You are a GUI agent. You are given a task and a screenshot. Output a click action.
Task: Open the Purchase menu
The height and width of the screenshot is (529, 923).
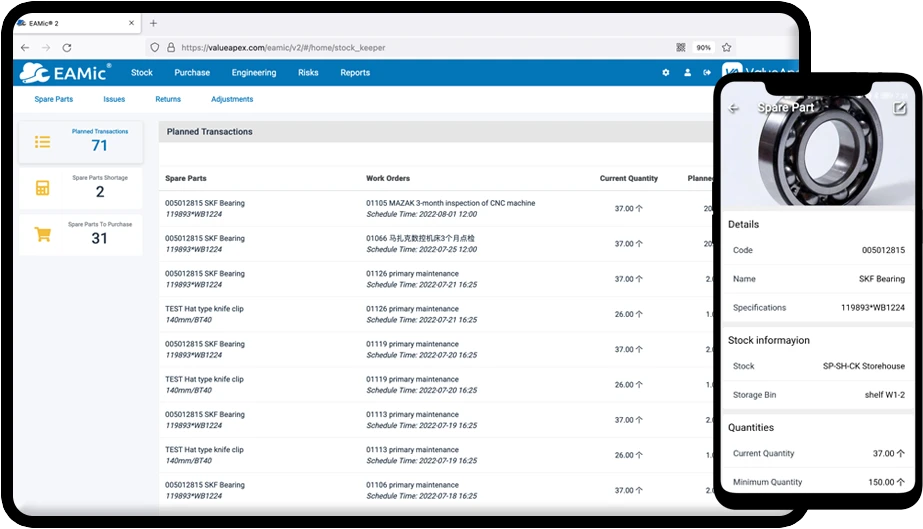(x=192, y=73)
